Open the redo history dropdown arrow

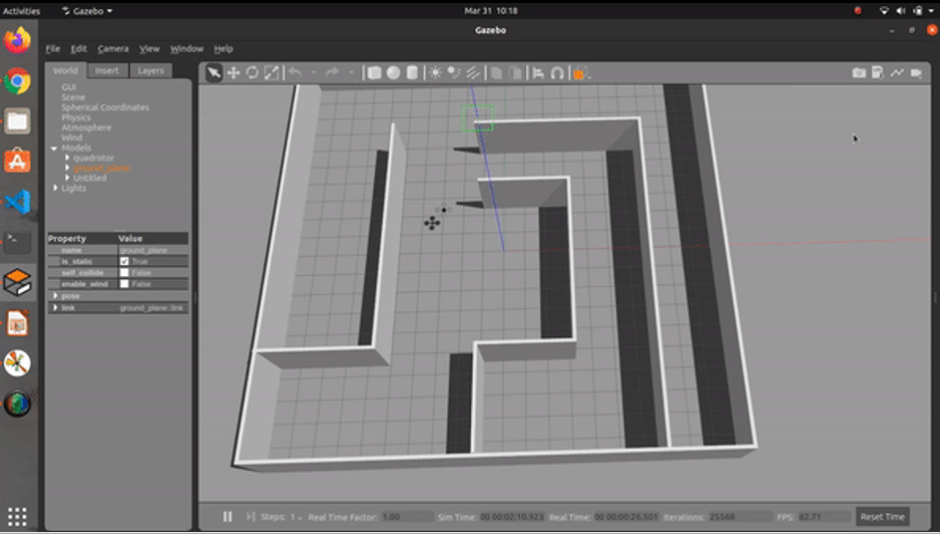point(351,73)
